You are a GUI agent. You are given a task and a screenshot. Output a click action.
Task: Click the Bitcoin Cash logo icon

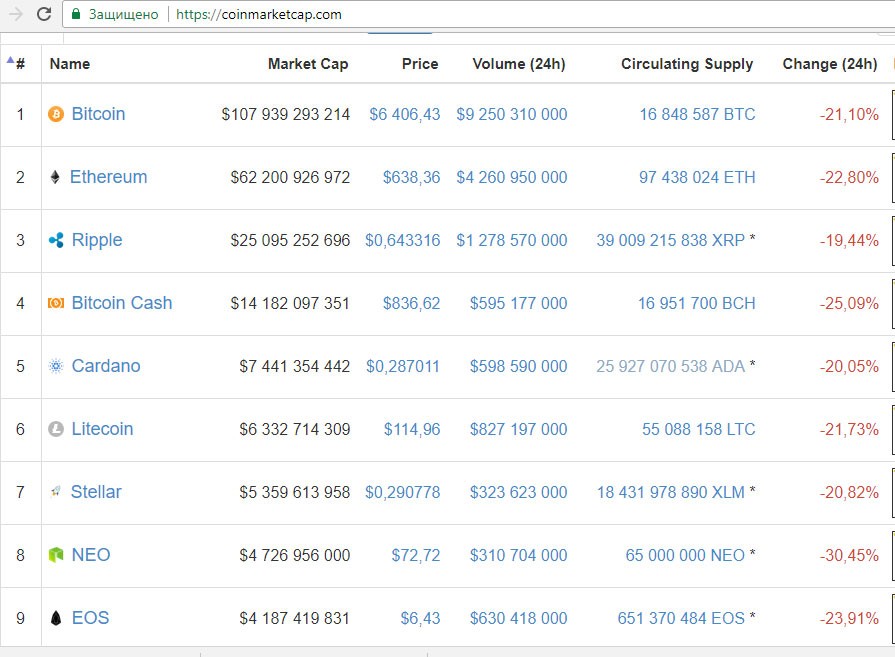tap(56, 303)
